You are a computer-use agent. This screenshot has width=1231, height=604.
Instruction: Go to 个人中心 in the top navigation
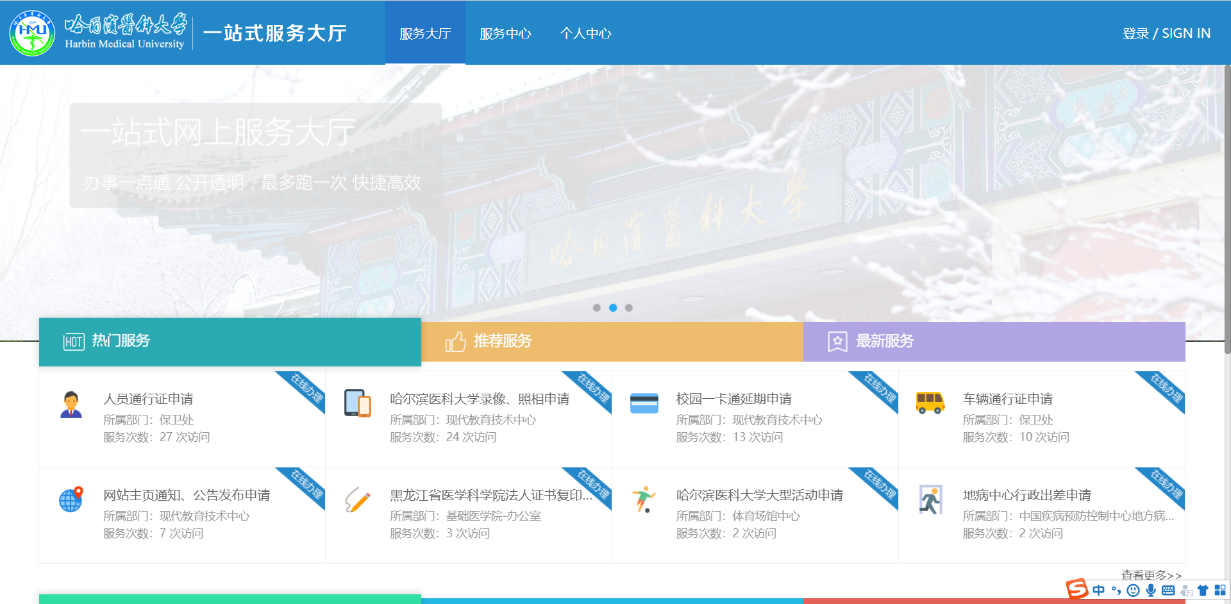click(x=585, y=33)
